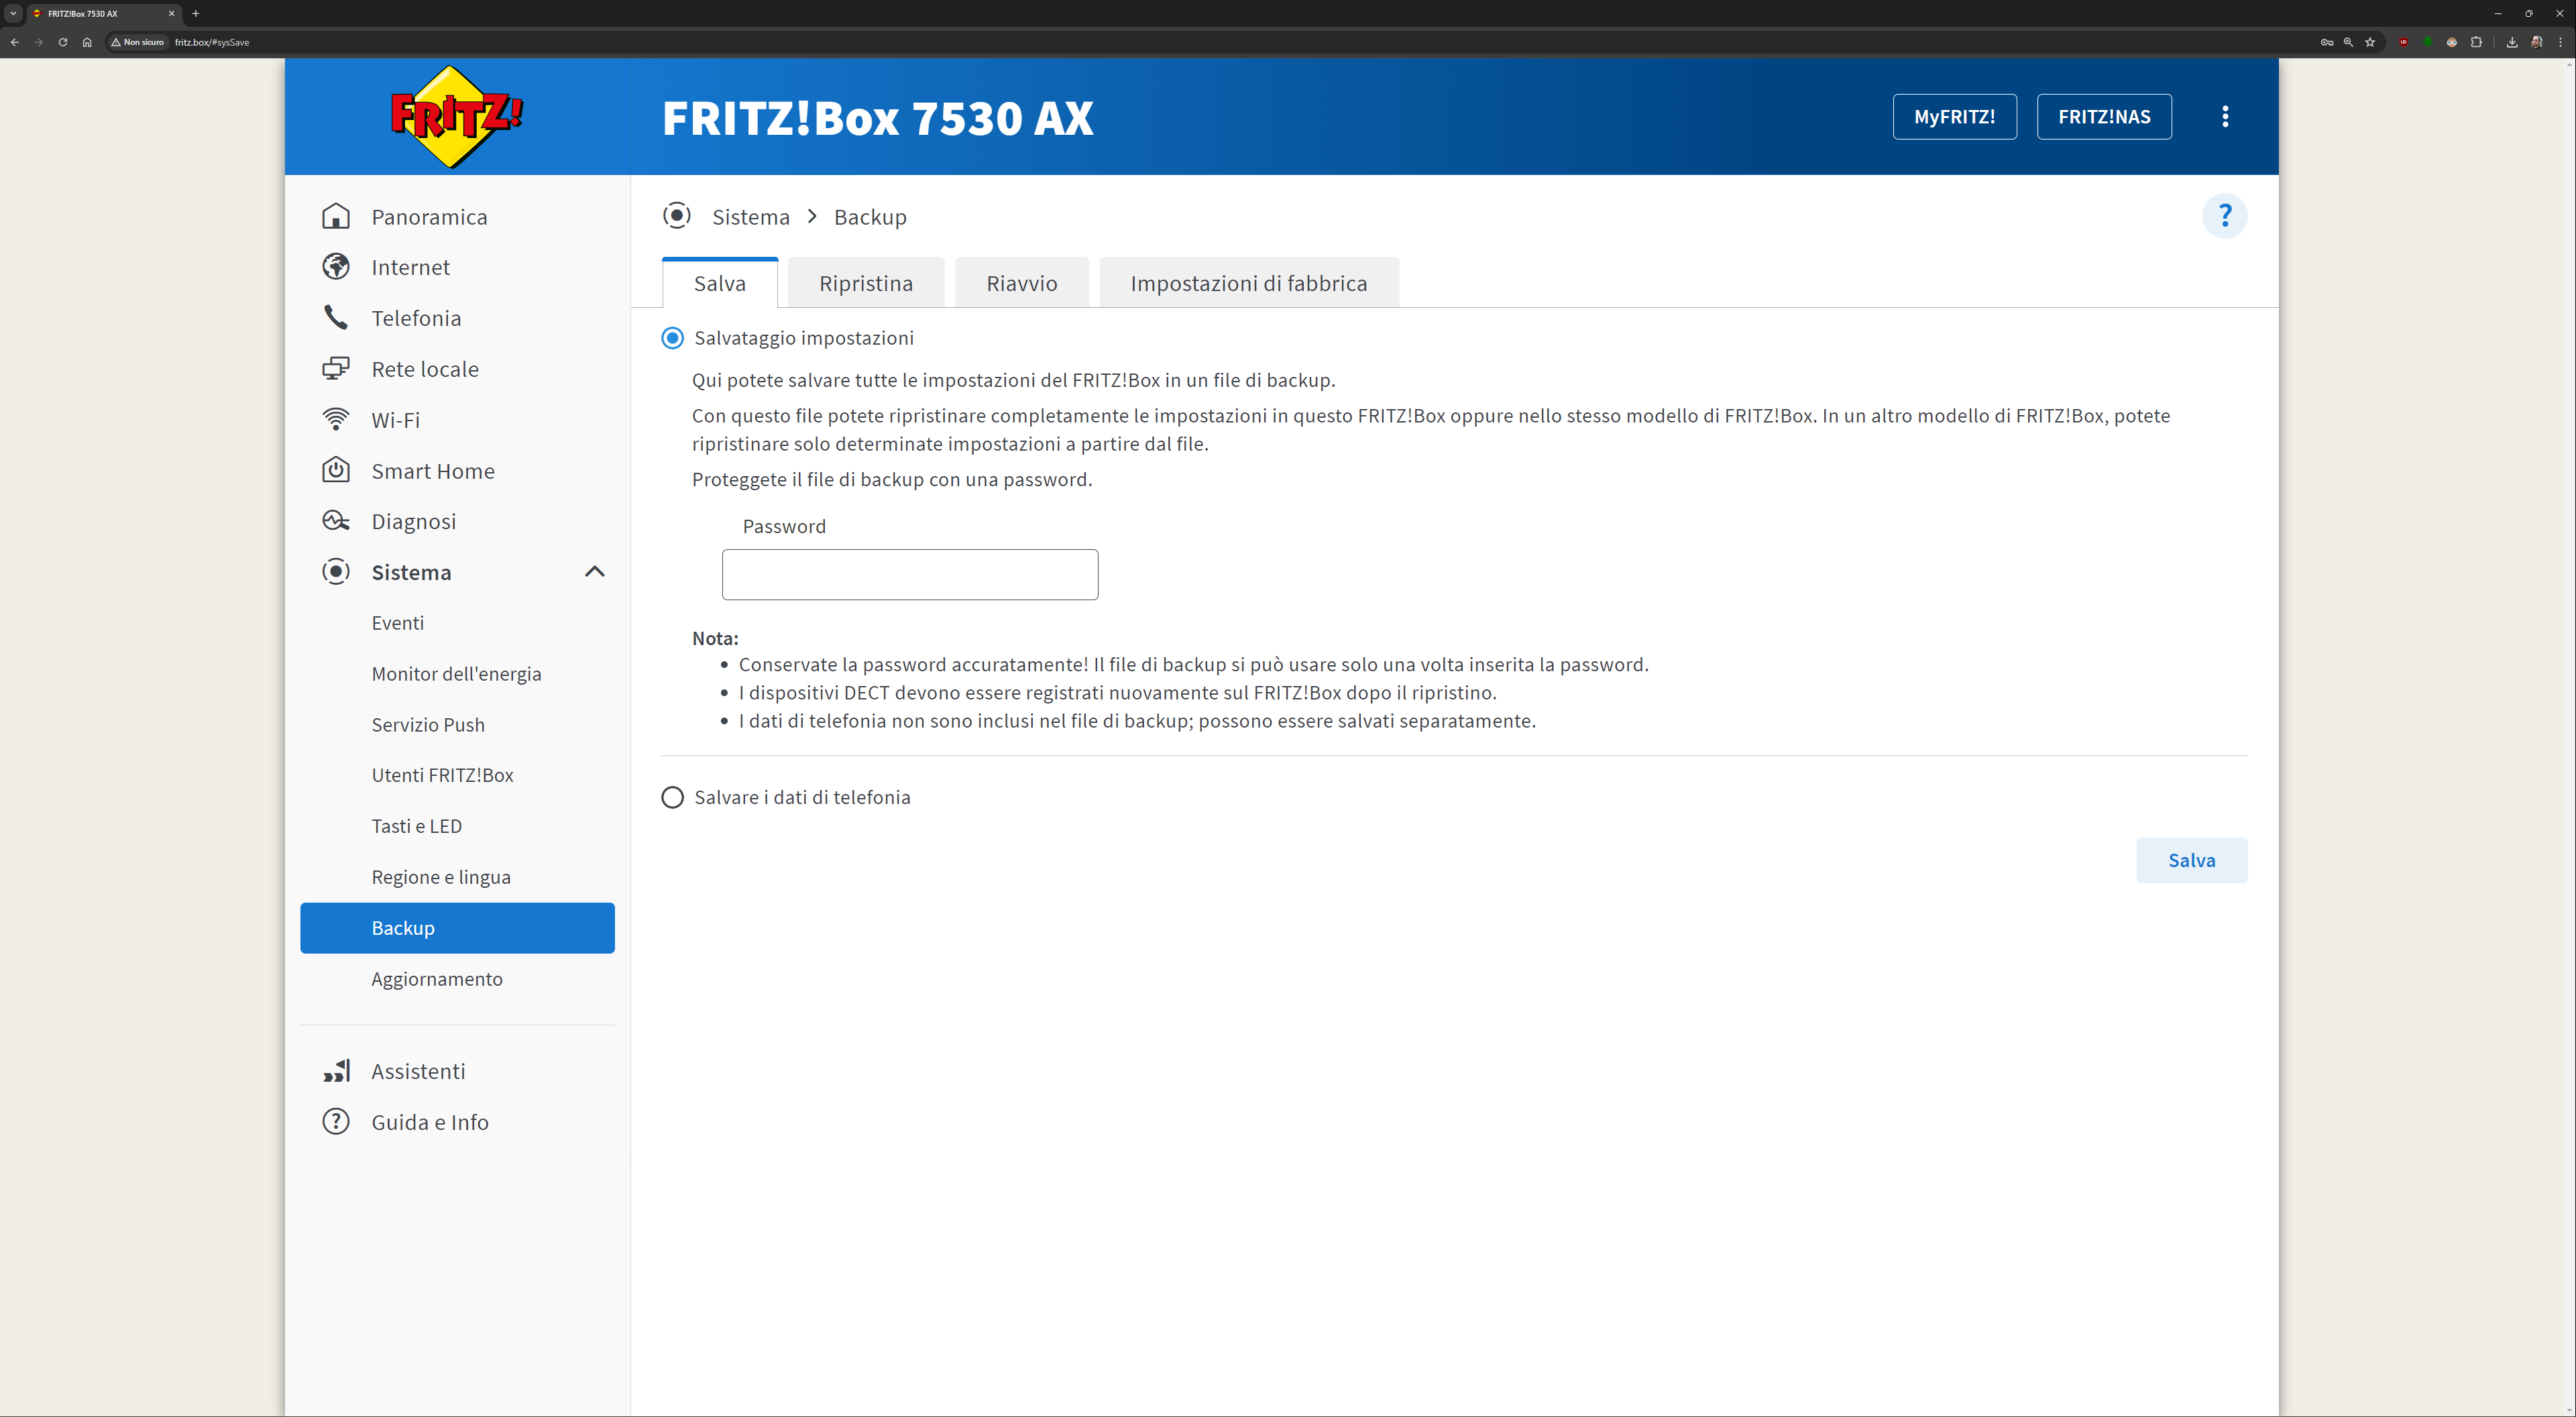Screen dimensions: 2576x1417
Task: Switch to the Ripristina tab
Action: pos(865,283)
